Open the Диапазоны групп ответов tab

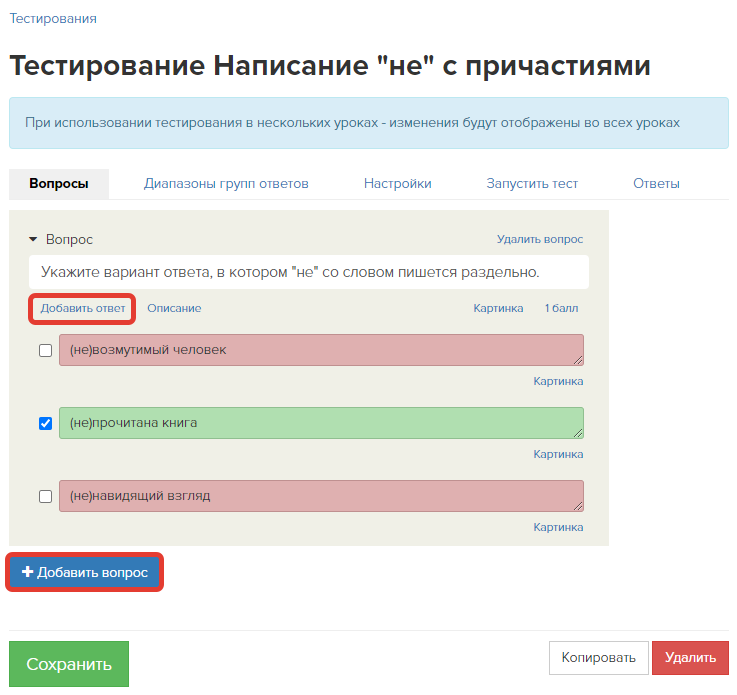click(226, 184)
